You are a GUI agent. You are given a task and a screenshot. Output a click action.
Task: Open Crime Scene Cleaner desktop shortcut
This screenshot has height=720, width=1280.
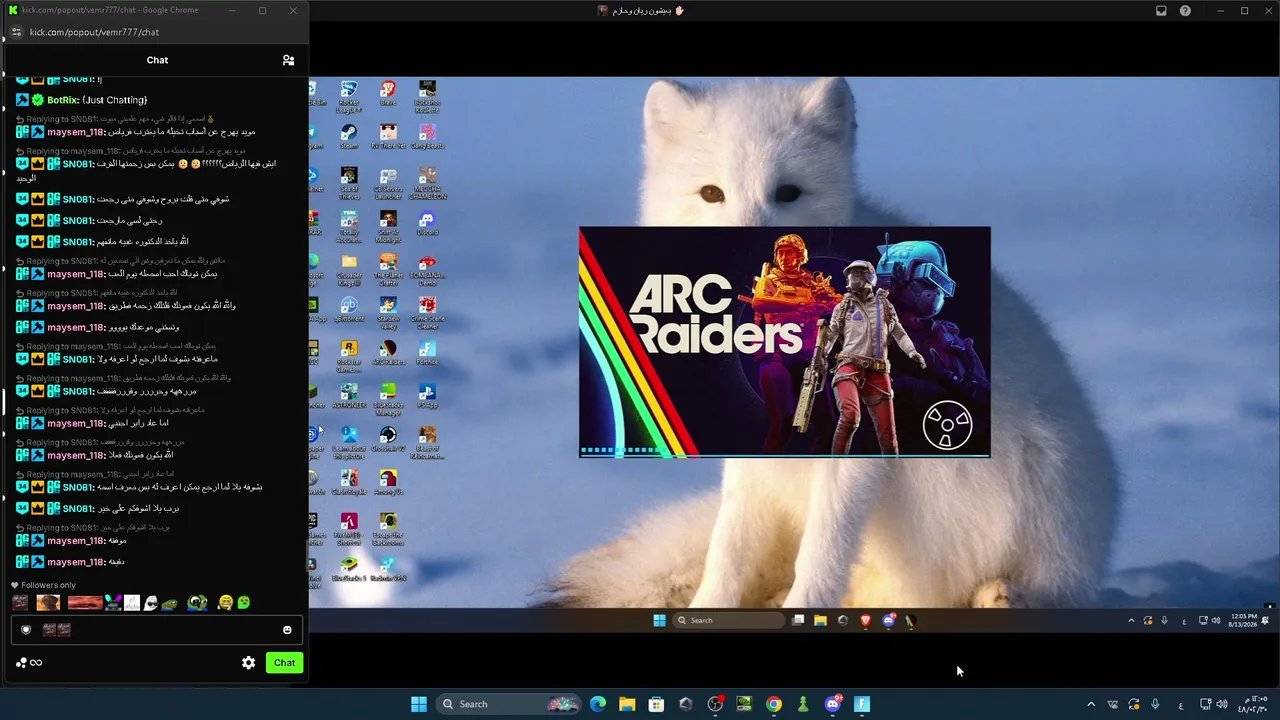pyautogui.click(x=427, y=312)
